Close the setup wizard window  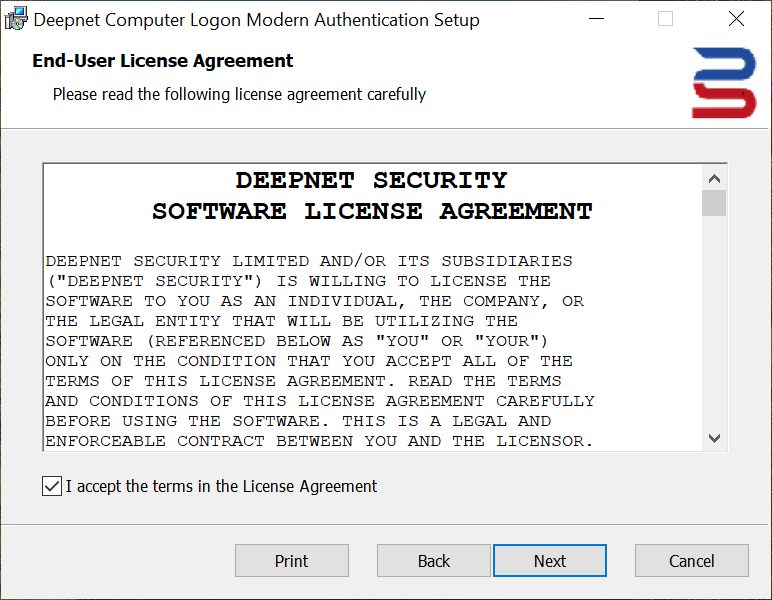[736, 19]
